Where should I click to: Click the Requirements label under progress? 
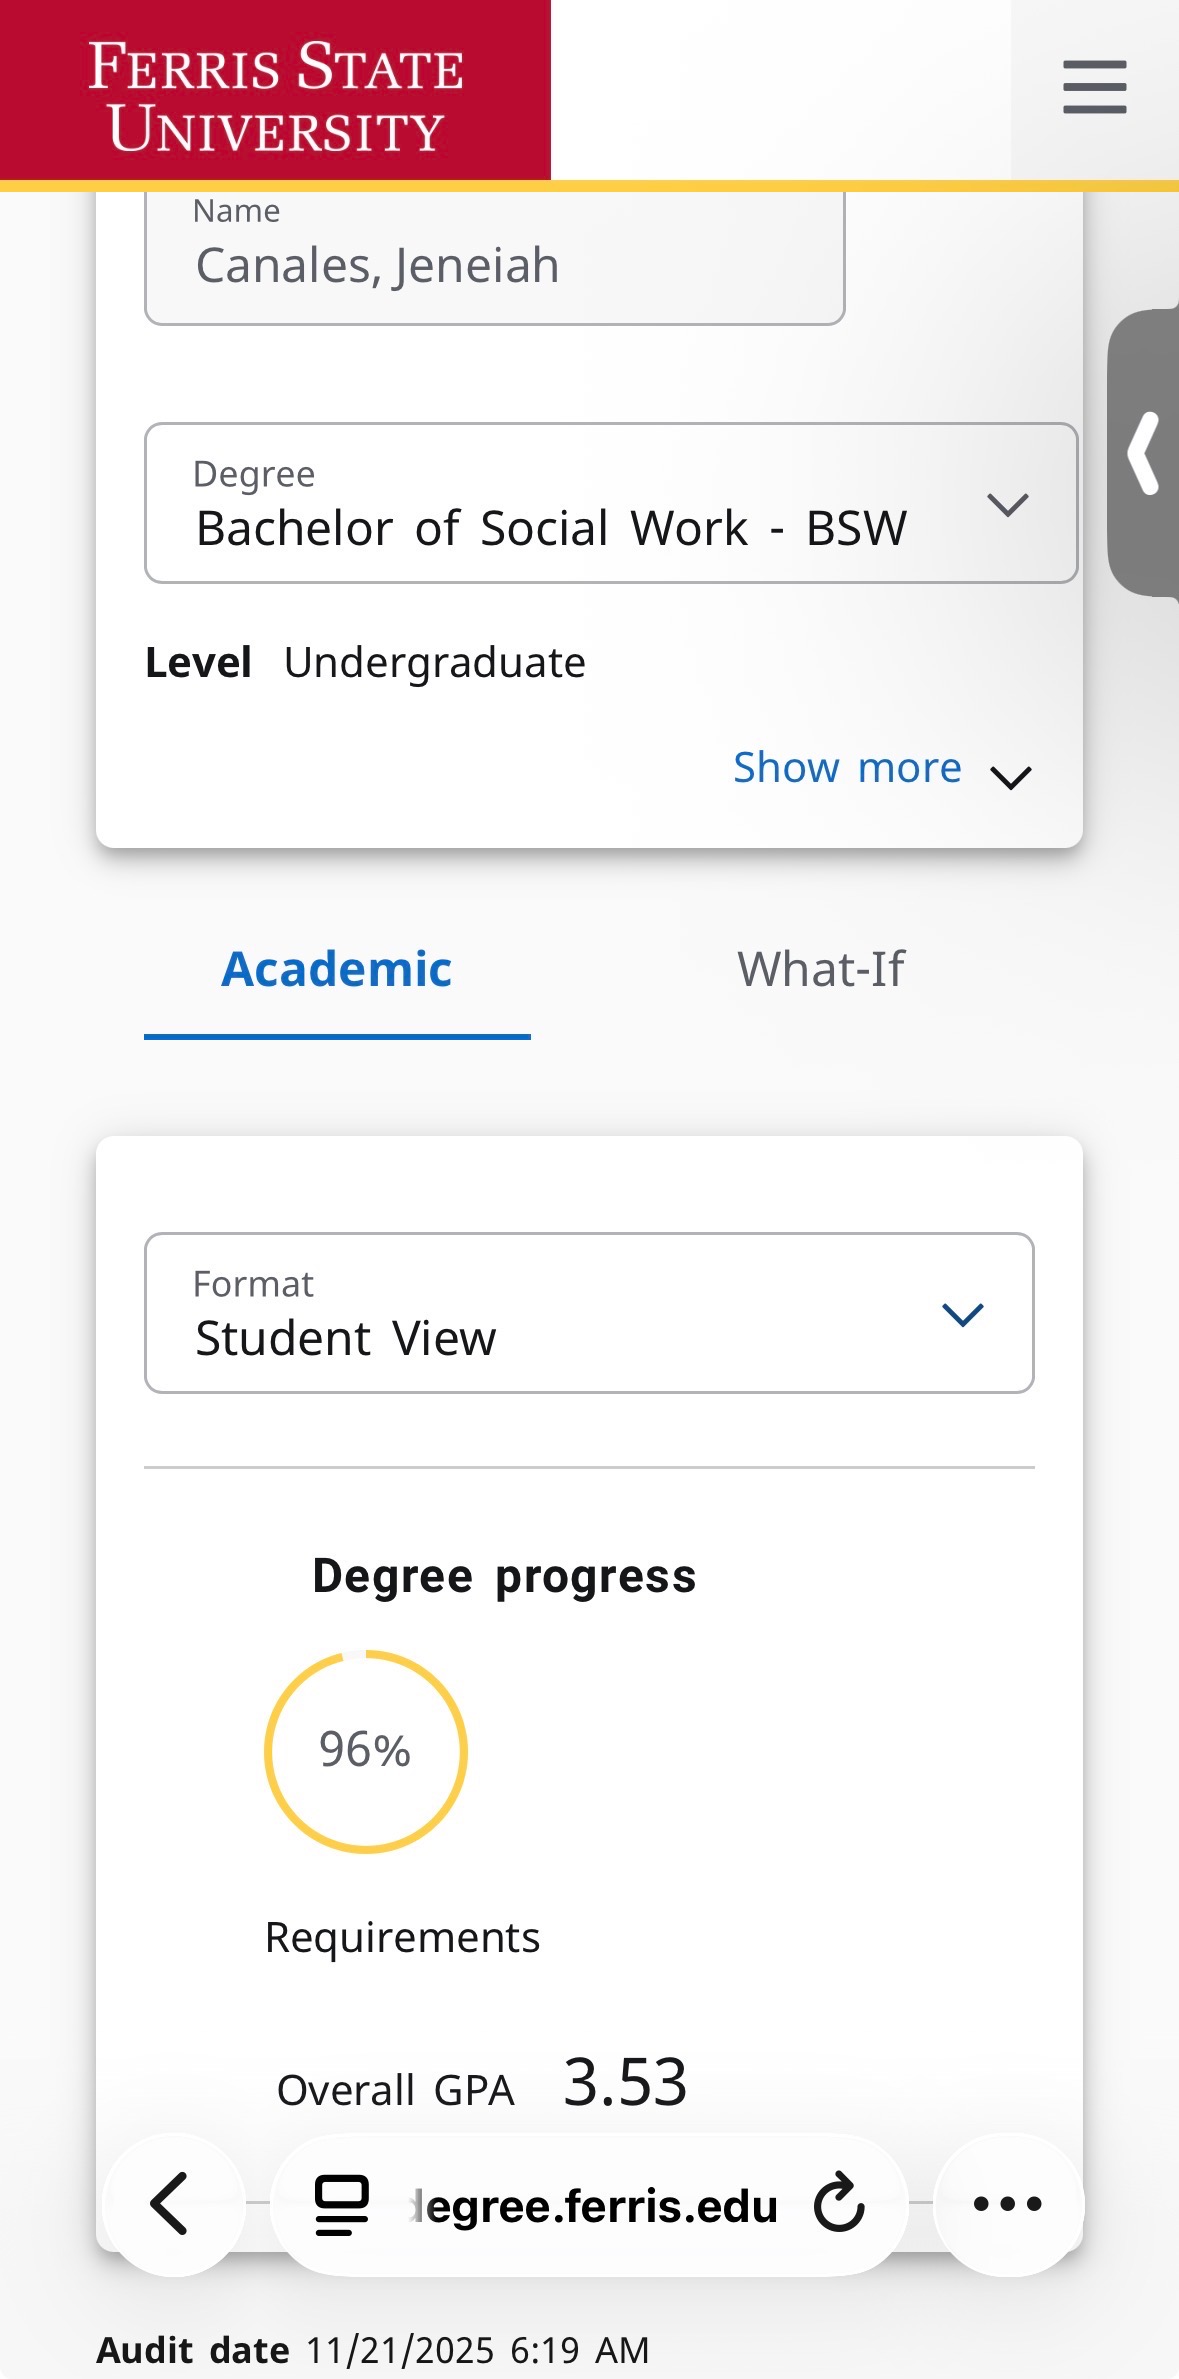(x=402, y=1937)
